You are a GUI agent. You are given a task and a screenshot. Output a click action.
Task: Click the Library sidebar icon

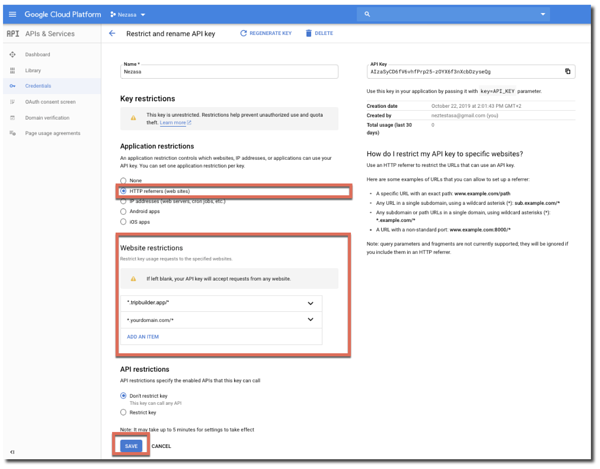coord(12,70)
